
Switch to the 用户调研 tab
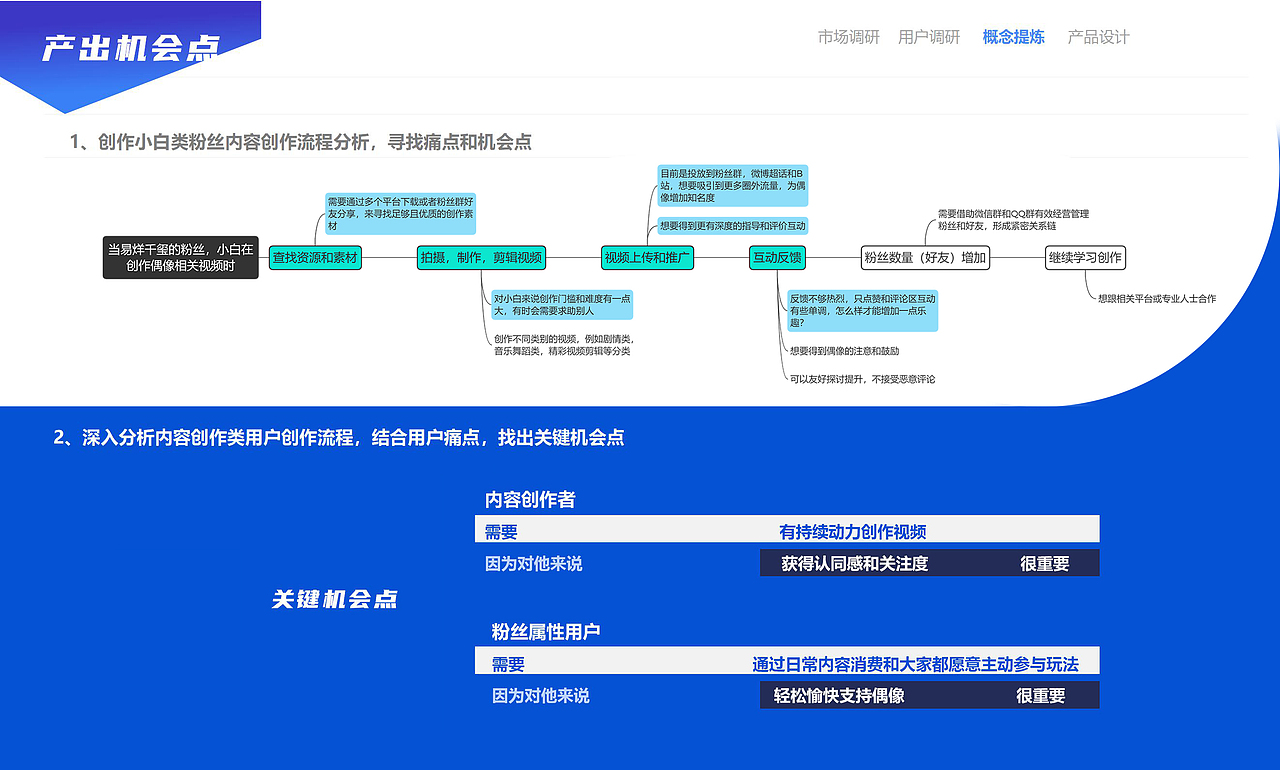930,37
